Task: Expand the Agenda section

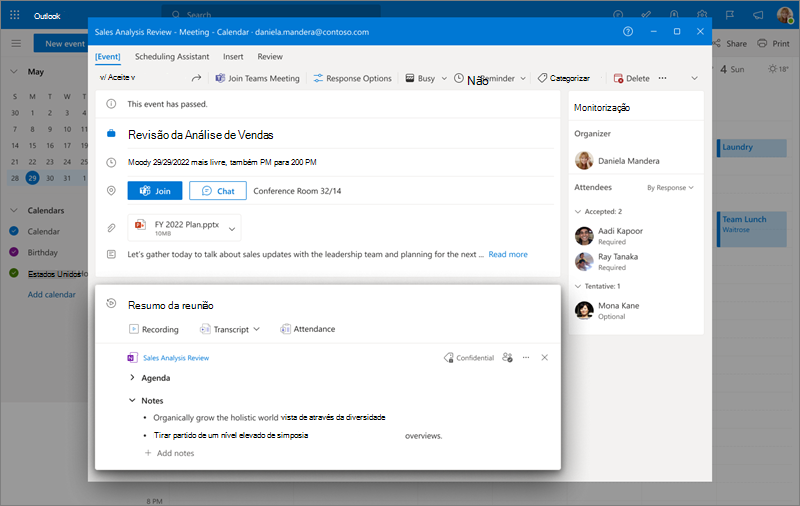Action: (132, 377)
